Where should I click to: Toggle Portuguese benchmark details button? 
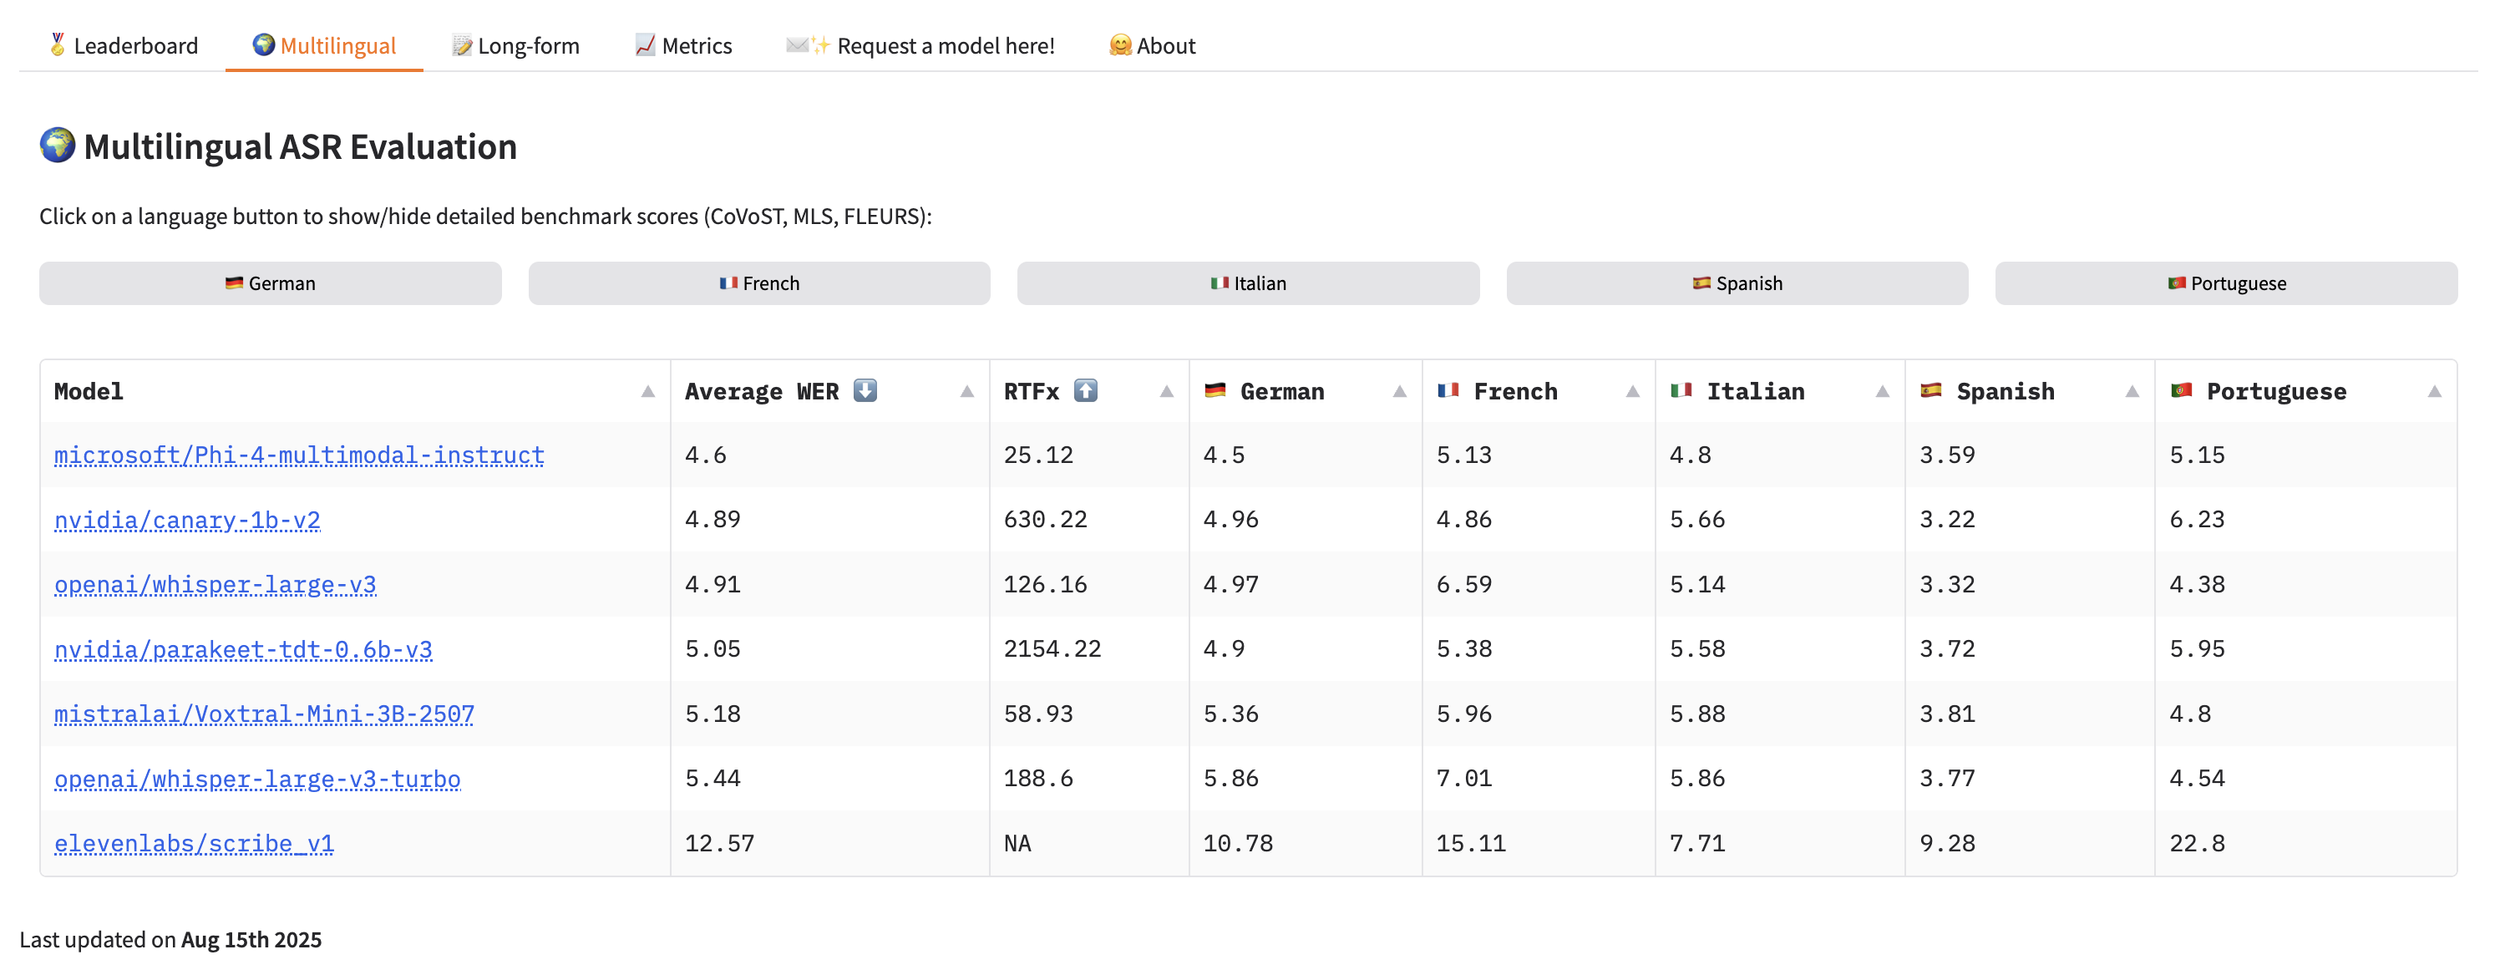tap(2226, 283)
